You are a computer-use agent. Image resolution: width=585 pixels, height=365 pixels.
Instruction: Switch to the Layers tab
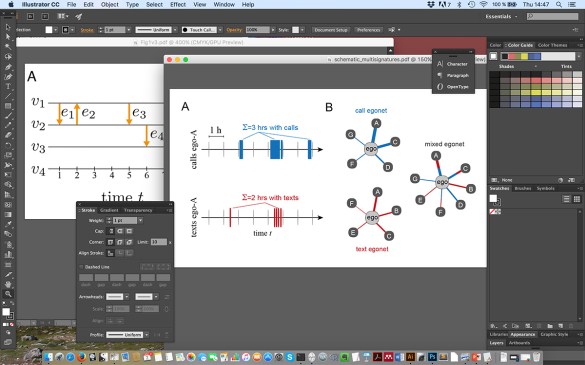[x=496, y=343]
